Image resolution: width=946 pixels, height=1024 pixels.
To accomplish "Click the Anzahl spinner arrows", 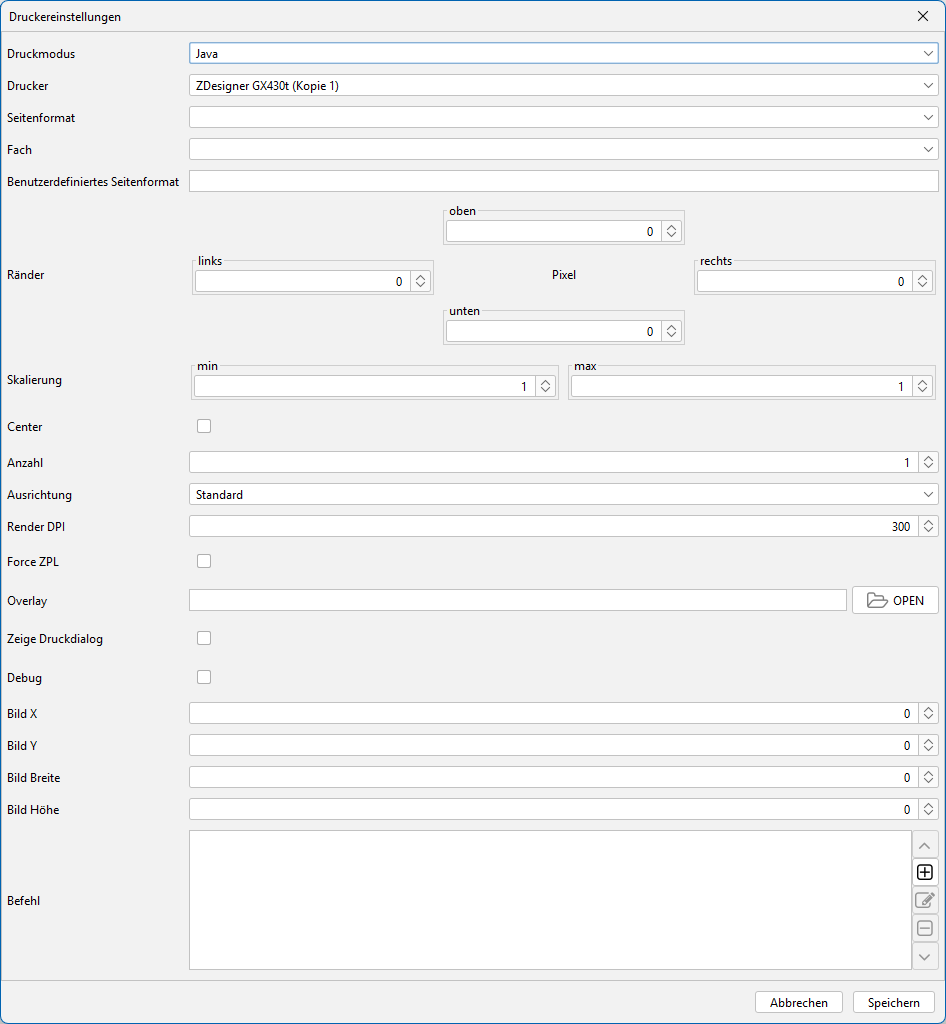I will pyautogui.click(x=929, y=462).
